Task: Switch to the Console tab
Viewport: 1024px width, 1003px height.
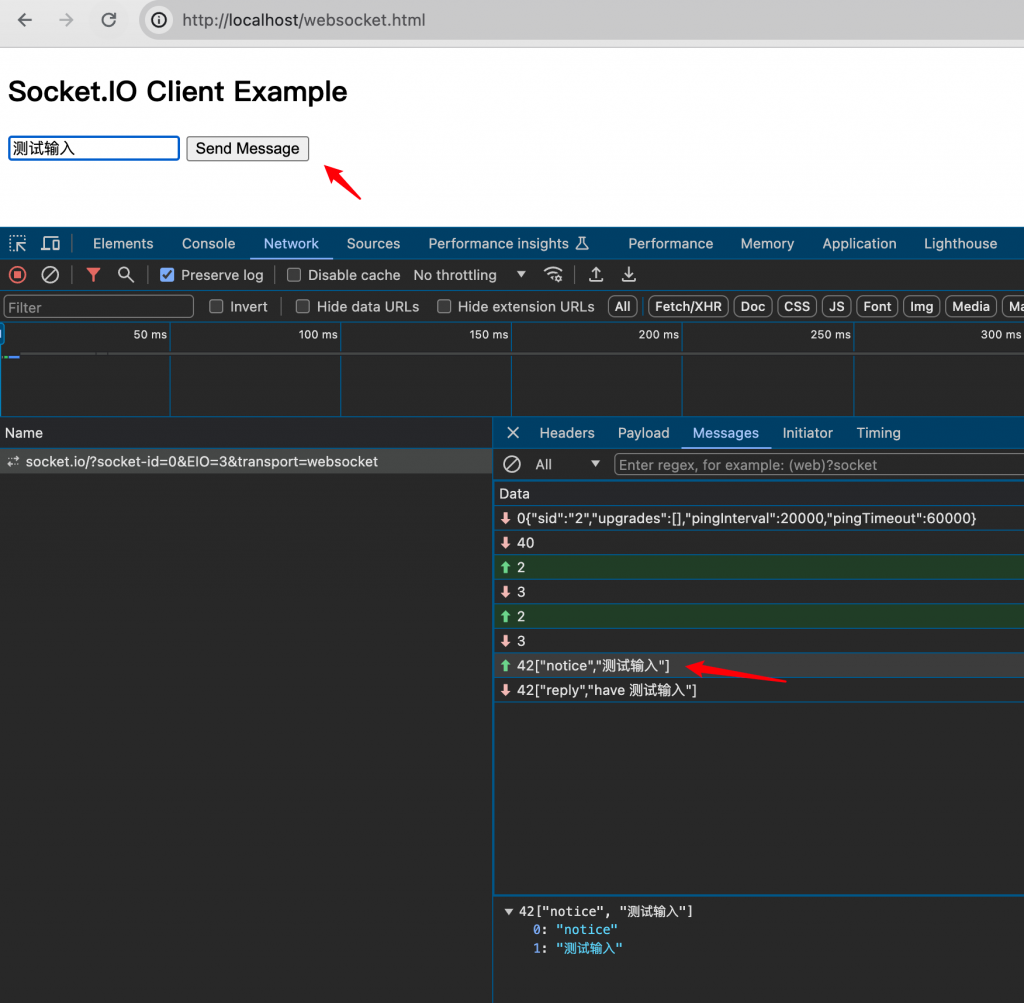Action: tap(208, 243)
